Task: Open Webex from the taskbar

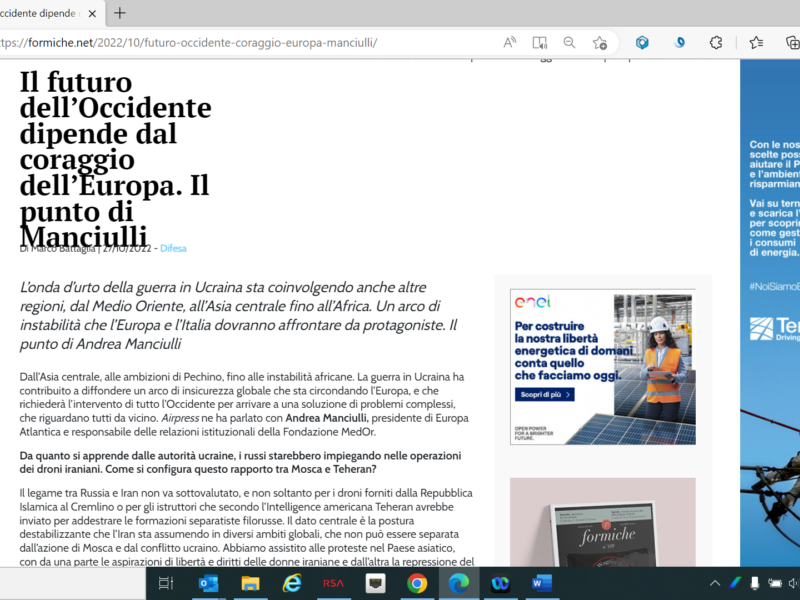Action: click(x=501, y=583)
